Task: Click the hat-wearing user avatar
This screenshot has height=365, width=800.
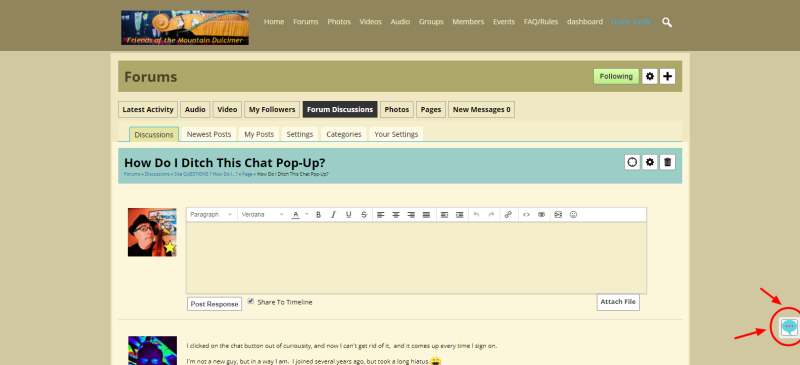Action: (152, 232)
